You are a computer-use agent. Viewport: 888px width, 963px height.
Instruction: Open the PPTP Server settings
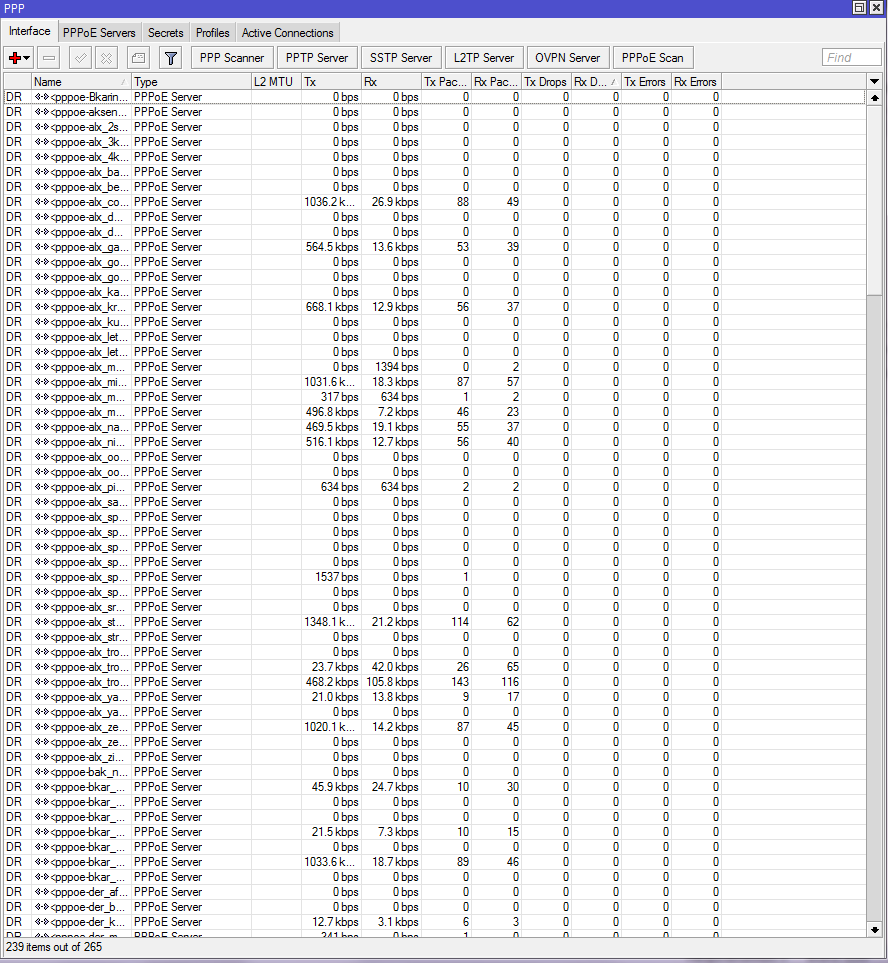(x=317, y=58)
